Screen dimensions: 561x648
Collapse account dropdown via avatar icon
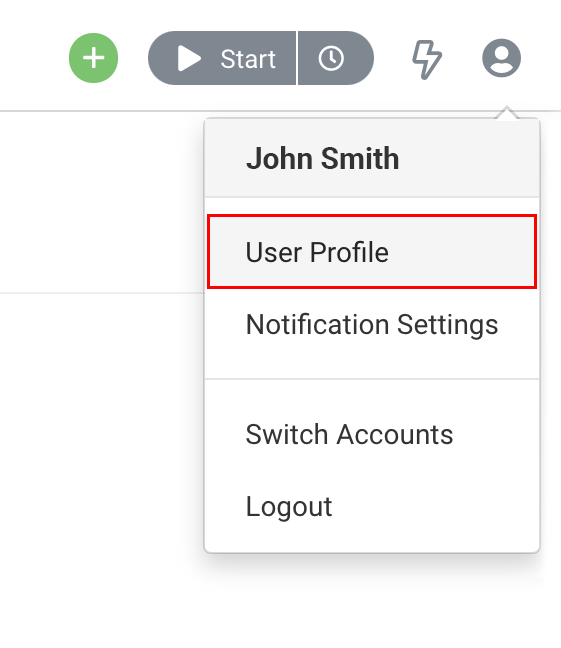501,58
